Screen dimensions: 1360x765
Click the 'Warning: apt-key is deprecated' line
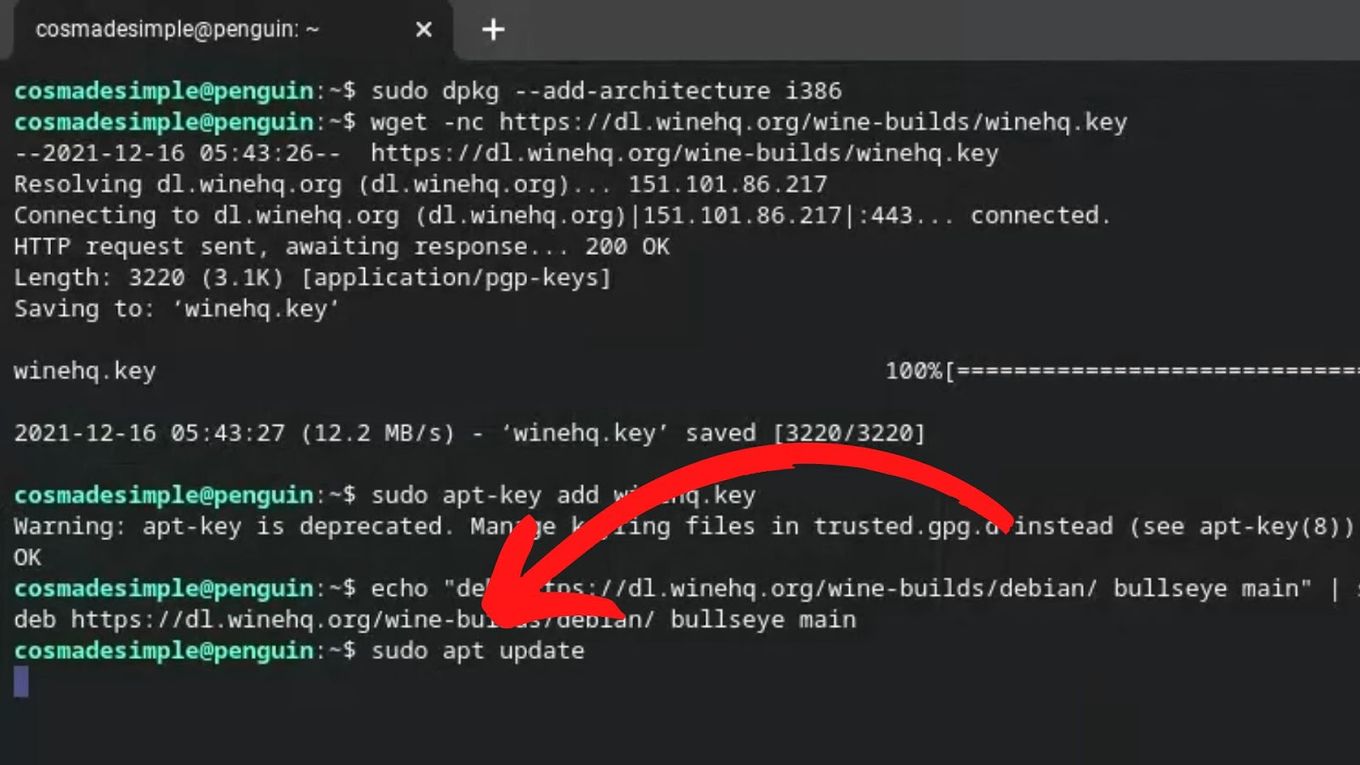click(683, 526)
